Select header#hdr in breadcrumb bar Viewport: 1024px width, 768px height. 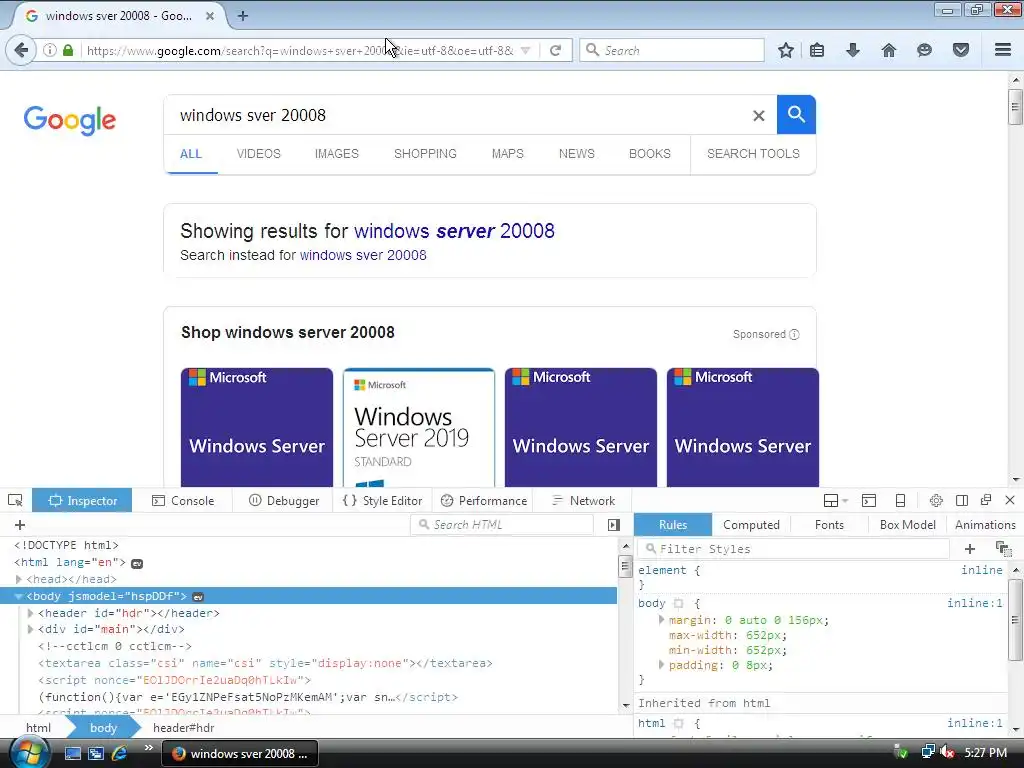(x=184, y=728)
